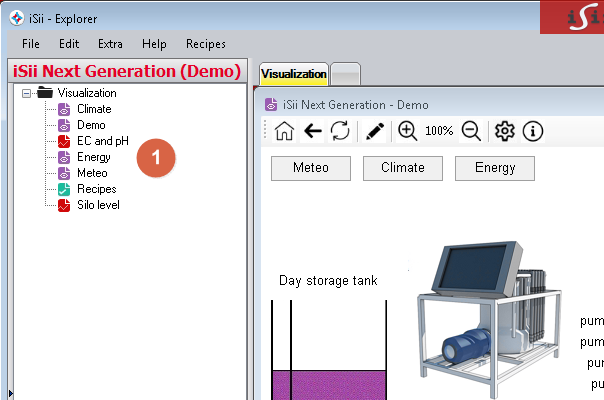Select Demo in the tree
This screenshot has width=604, height=400.
(91, 125)
